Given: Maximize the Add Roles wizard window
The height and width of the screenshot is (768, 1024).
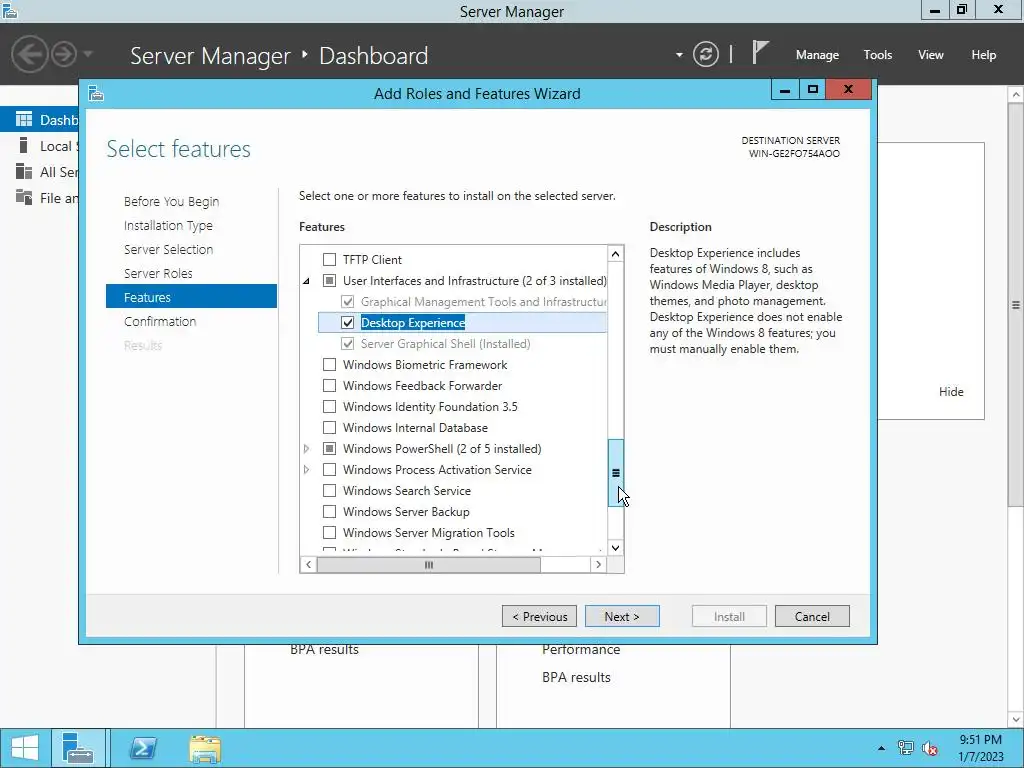Looking at the screenshot, I should [812, 89].
